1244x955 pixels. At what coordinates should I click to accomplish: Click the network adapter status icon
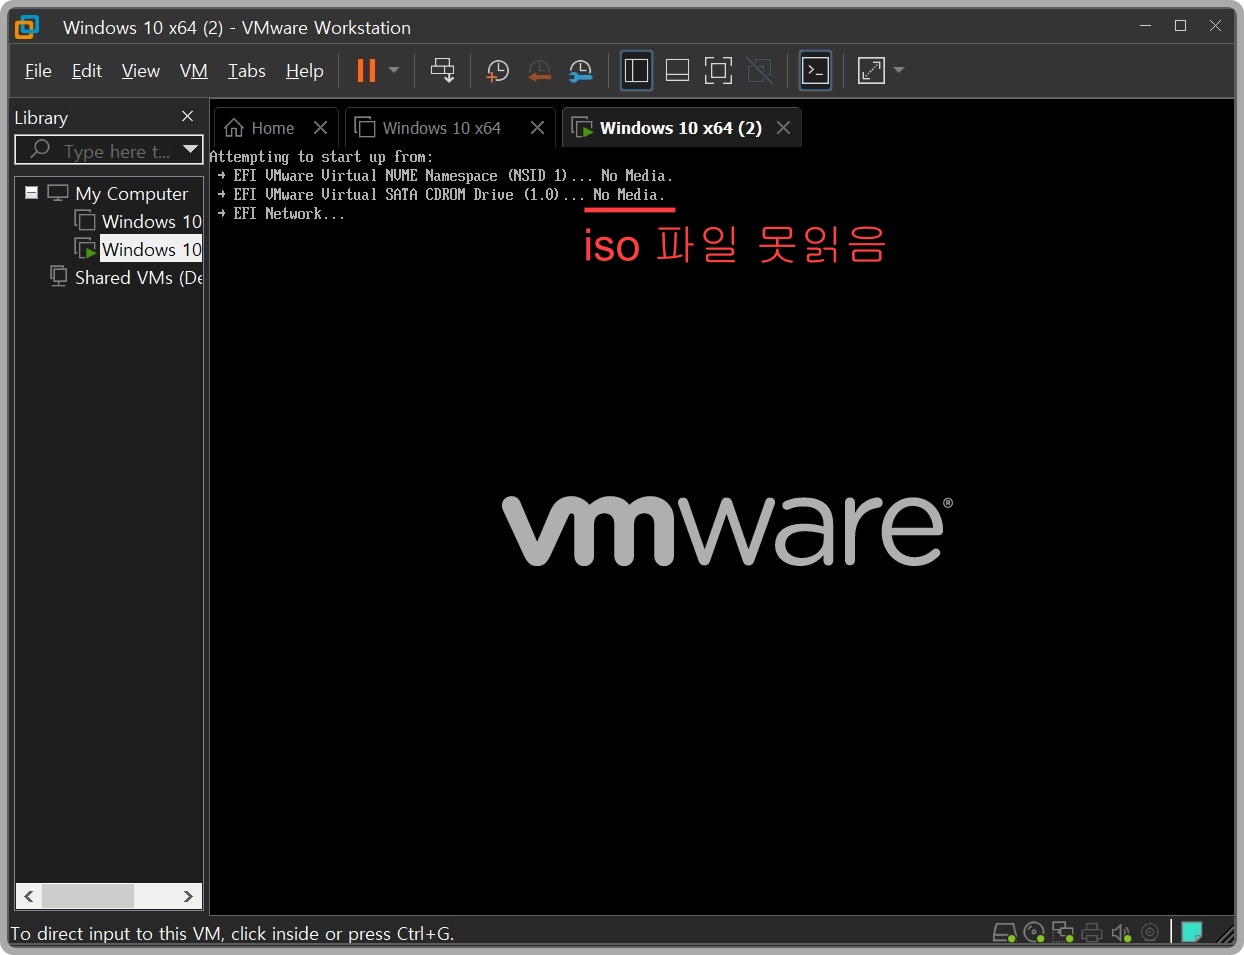point(1063,933)
